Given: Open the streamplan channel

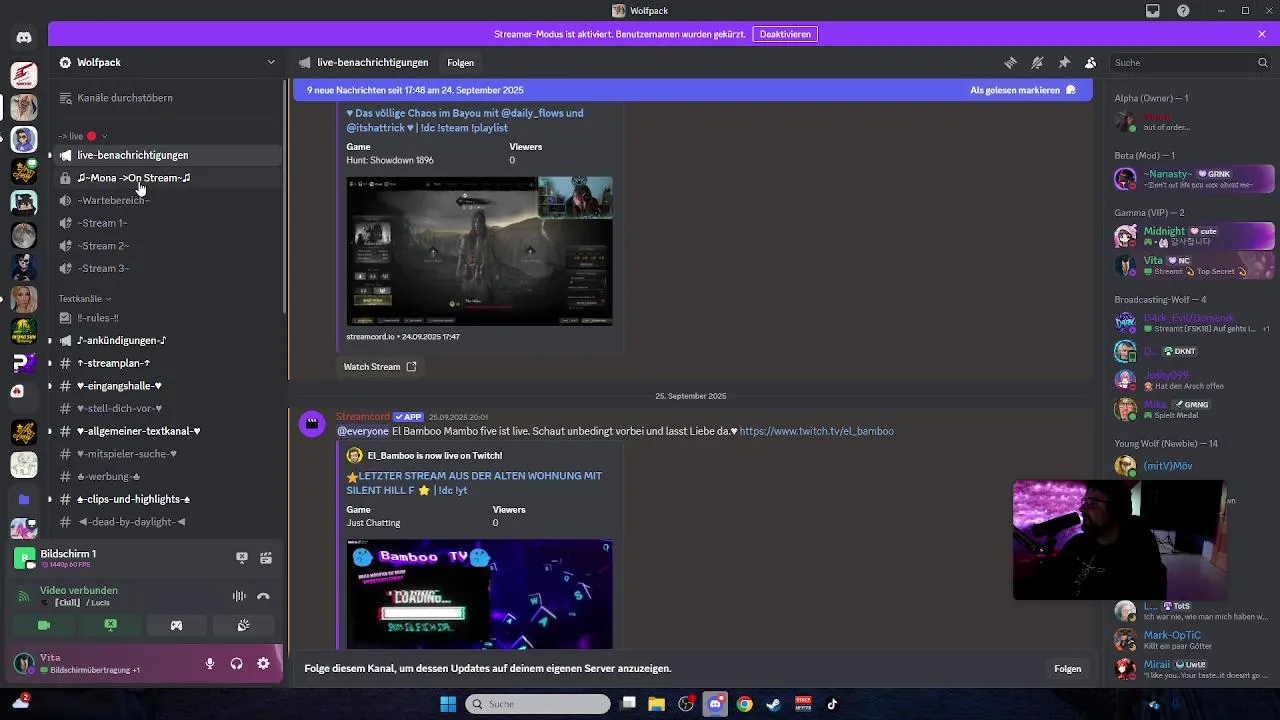Looking at the screenshot, I should (x=167, y=363).
